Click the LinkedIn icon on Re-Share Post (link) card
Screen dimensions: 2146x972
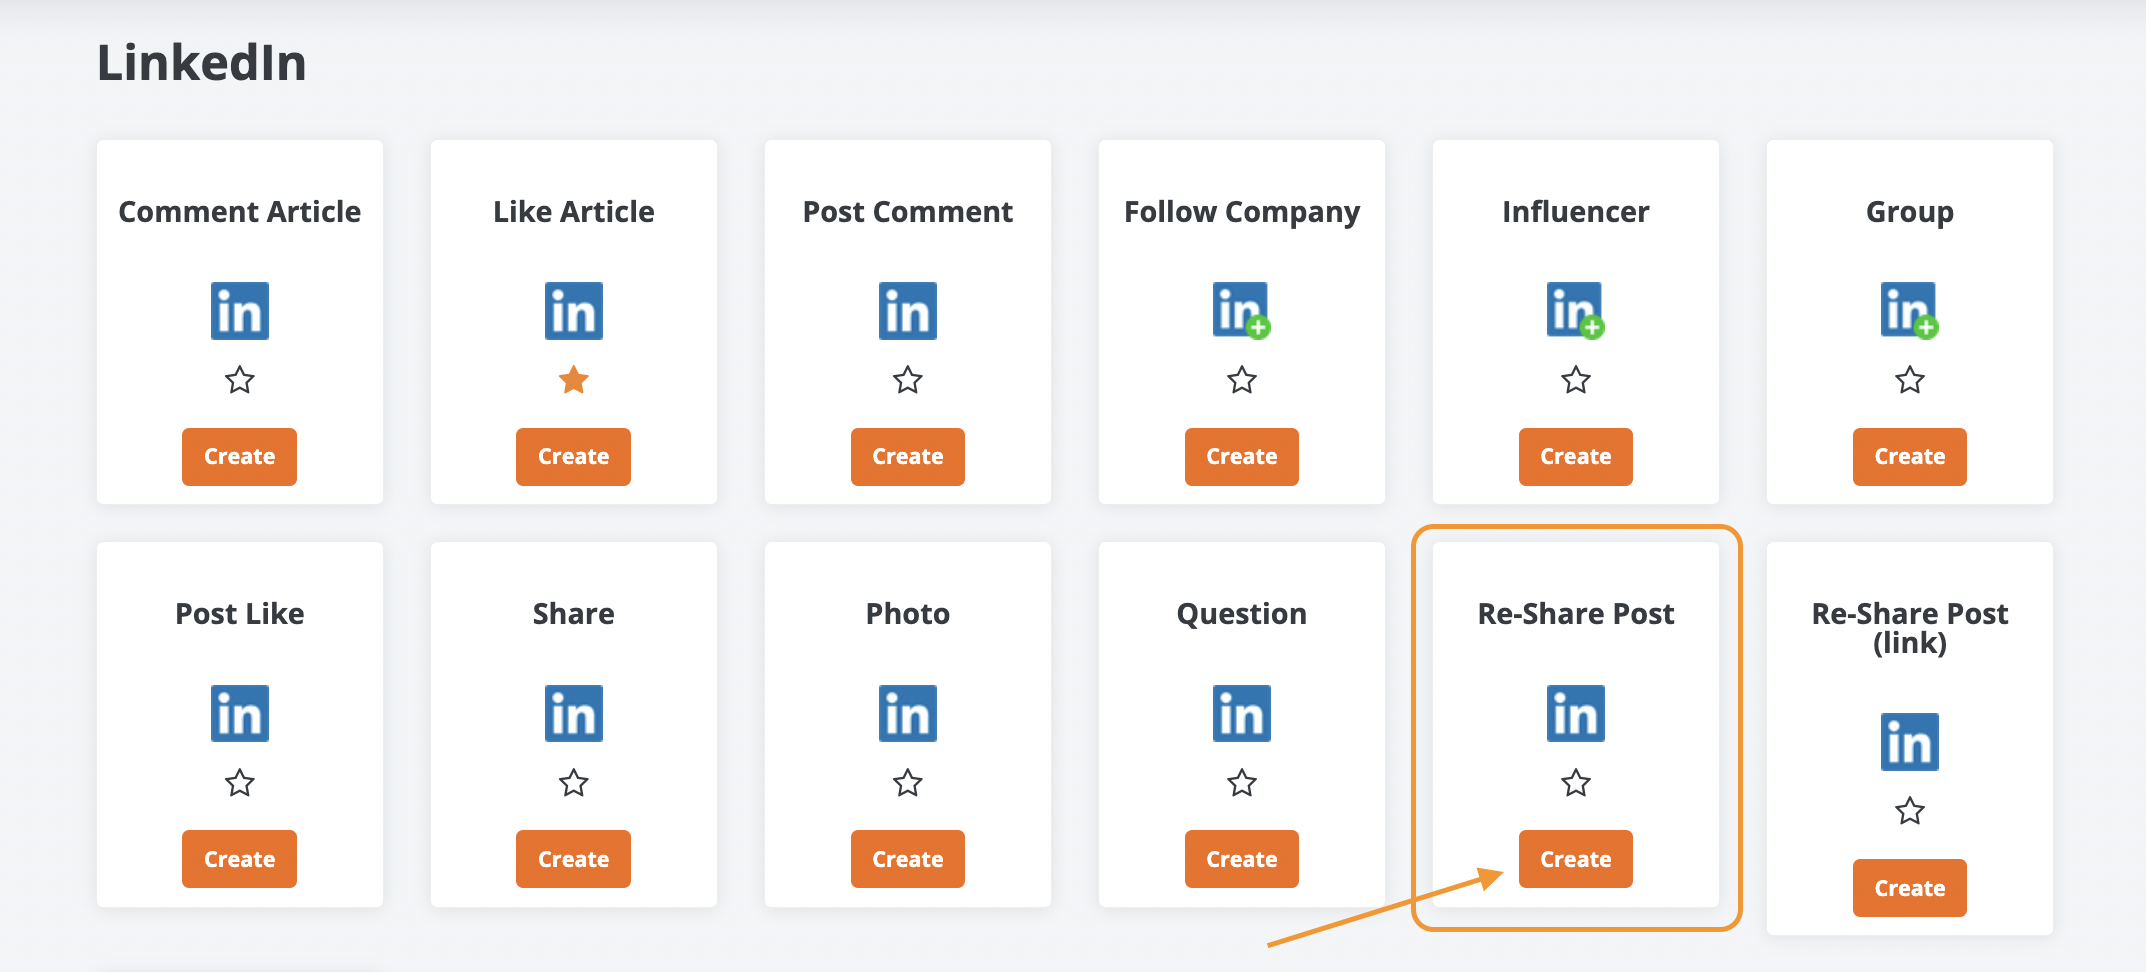pyautogui.click(x=1910, y=742)
